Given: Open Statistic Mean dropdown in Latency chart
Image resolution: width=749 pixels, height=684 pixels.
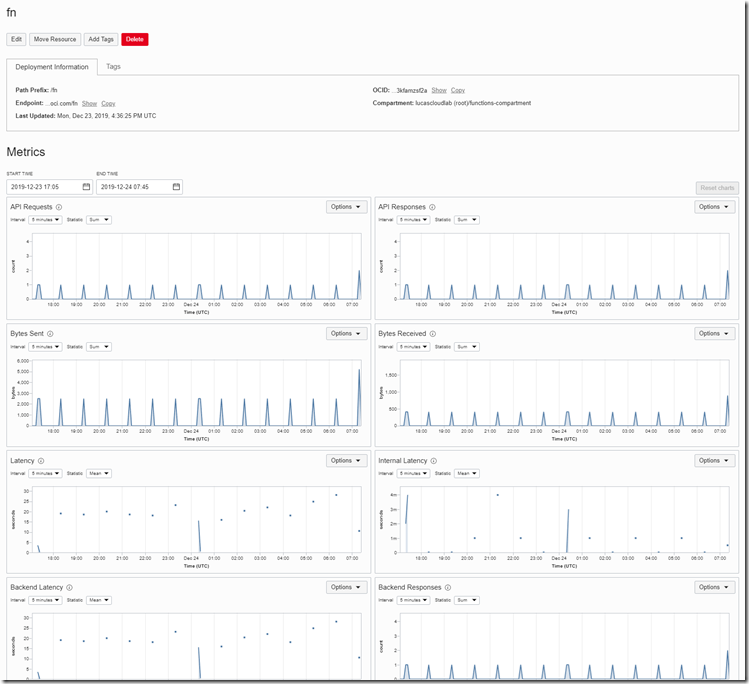Looking at the screenshot, I should click(x=98, y=474).
